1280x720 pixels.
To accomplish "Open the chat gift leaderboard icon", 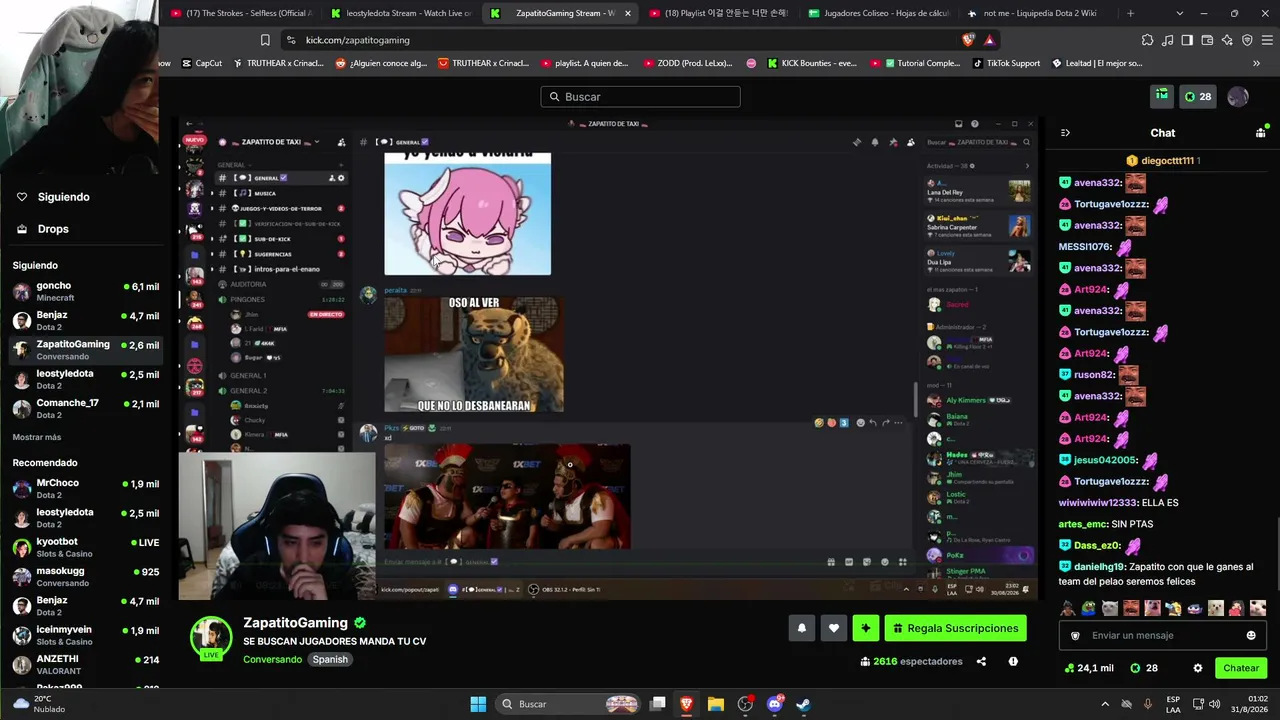I will coord(1261,132).
